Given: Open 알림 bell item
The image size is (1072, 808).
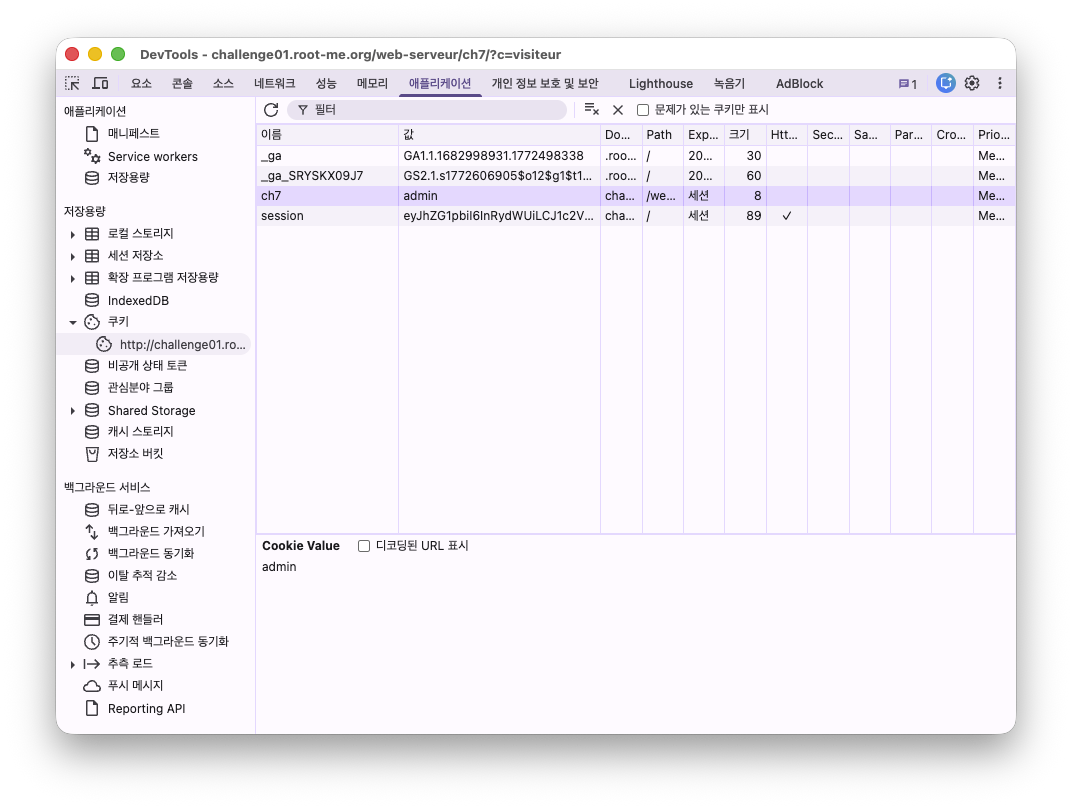Looking at the screenshot, I should 118,597.
